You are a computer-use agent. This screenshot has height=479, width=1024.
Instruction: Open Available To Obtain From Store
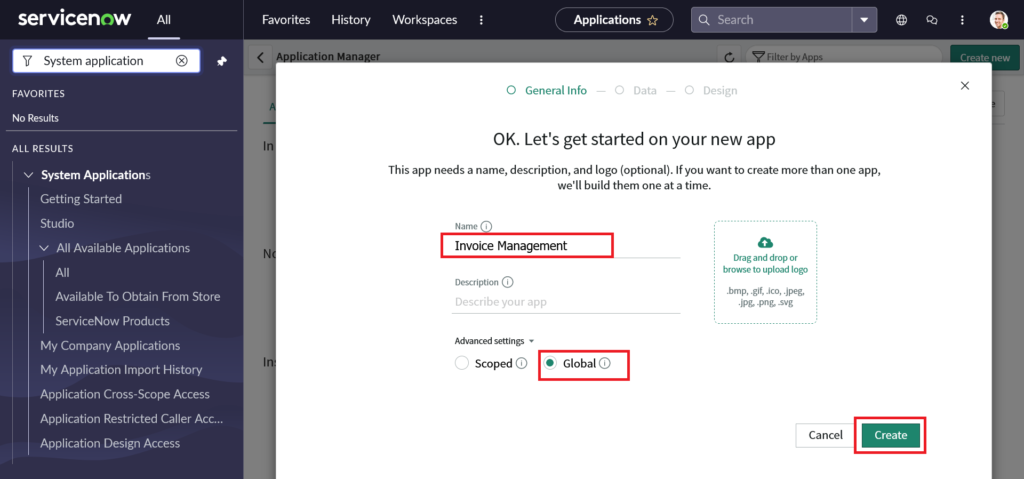click(138, 297)
